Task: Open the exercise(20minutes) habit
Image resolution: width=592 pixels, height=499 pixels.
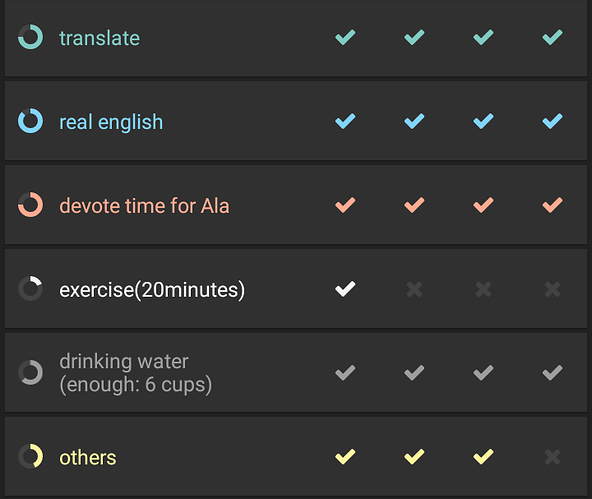Action: (x=152, y=290)
